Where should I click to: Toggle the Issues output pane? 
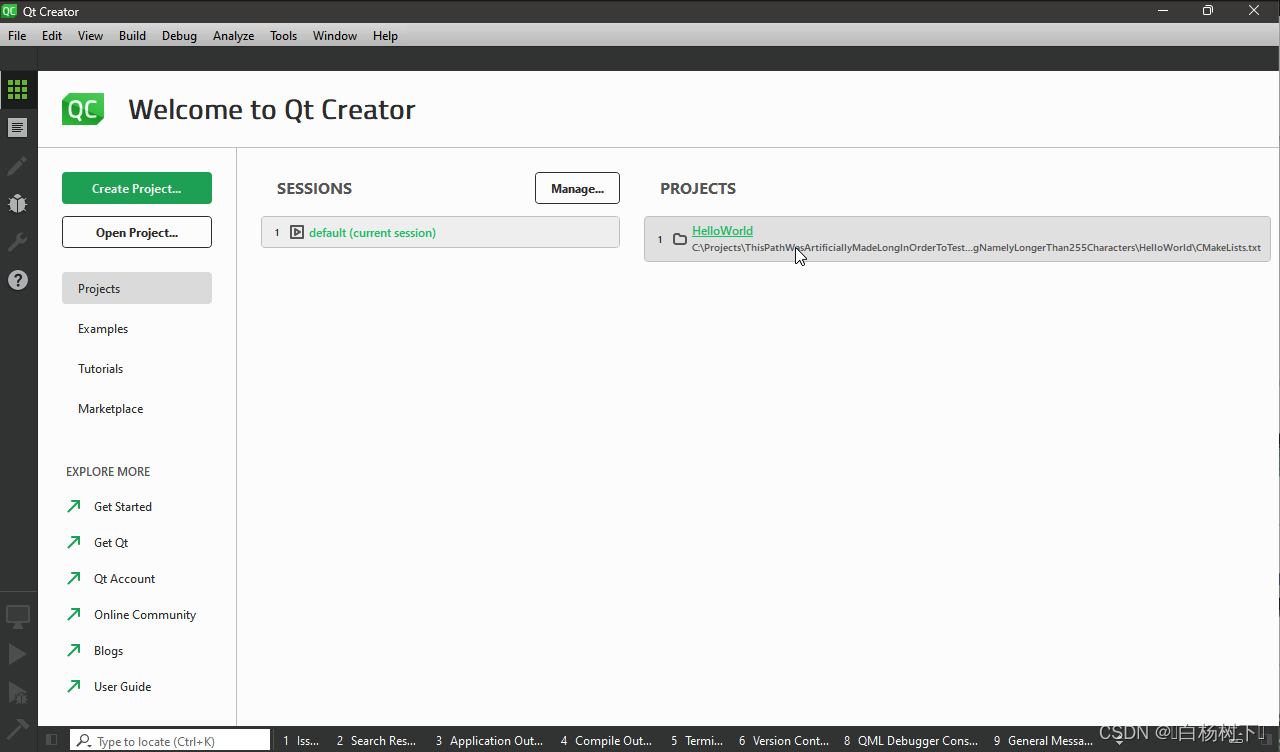click(x=300, y=740)
